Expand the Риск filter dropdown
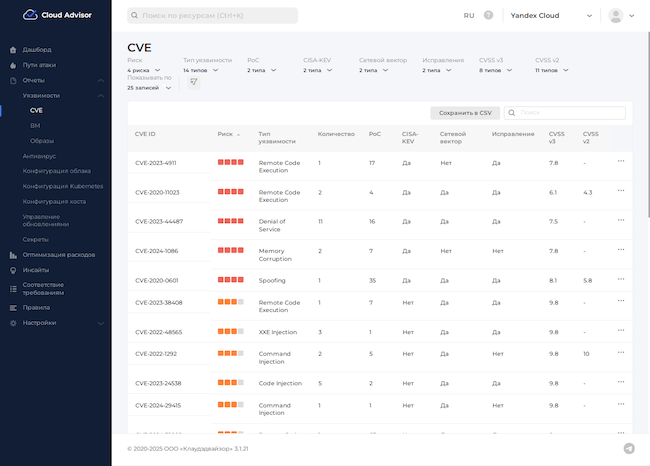Screen dimensions: 650x466 pyautogui.click(x=150, y=71)
